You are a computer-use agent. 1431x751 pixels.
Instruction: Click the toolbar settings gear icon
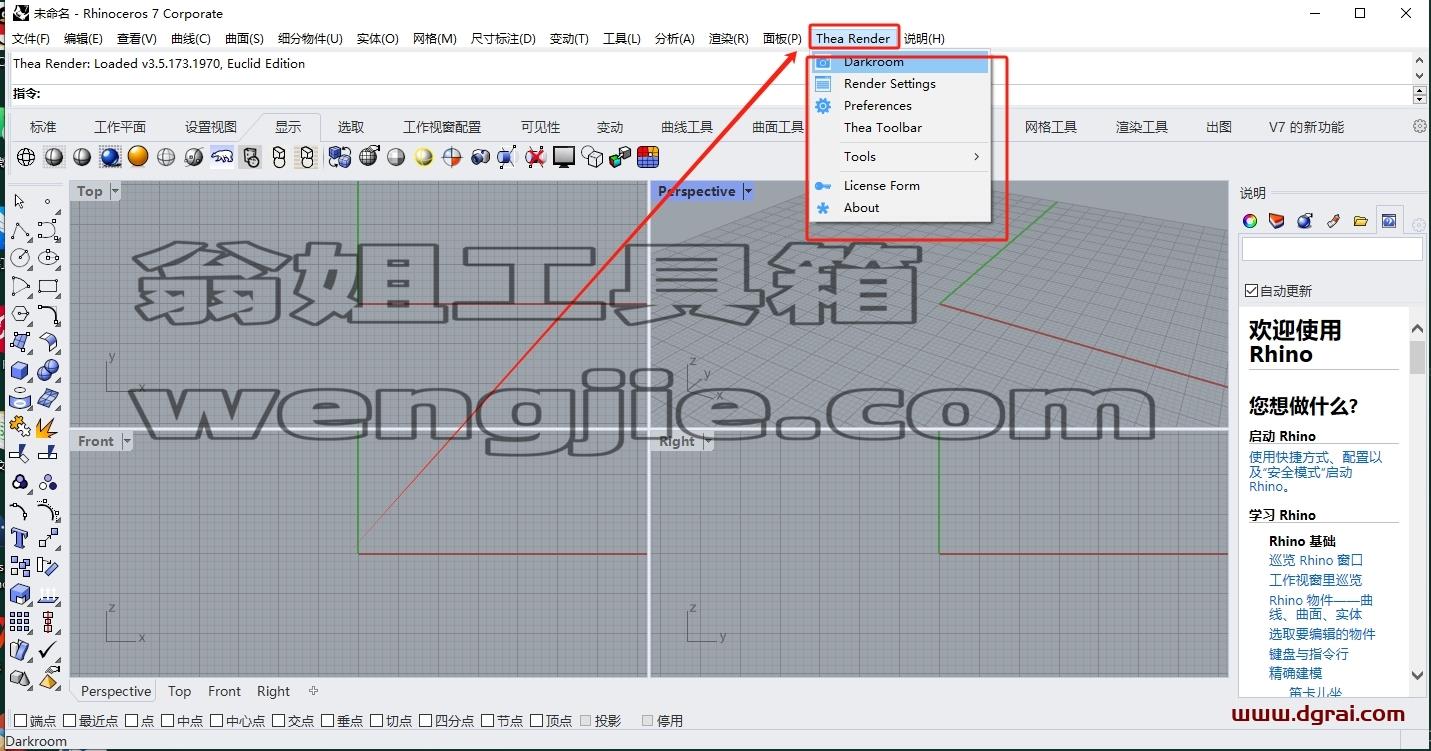(x=1419, y=126)
